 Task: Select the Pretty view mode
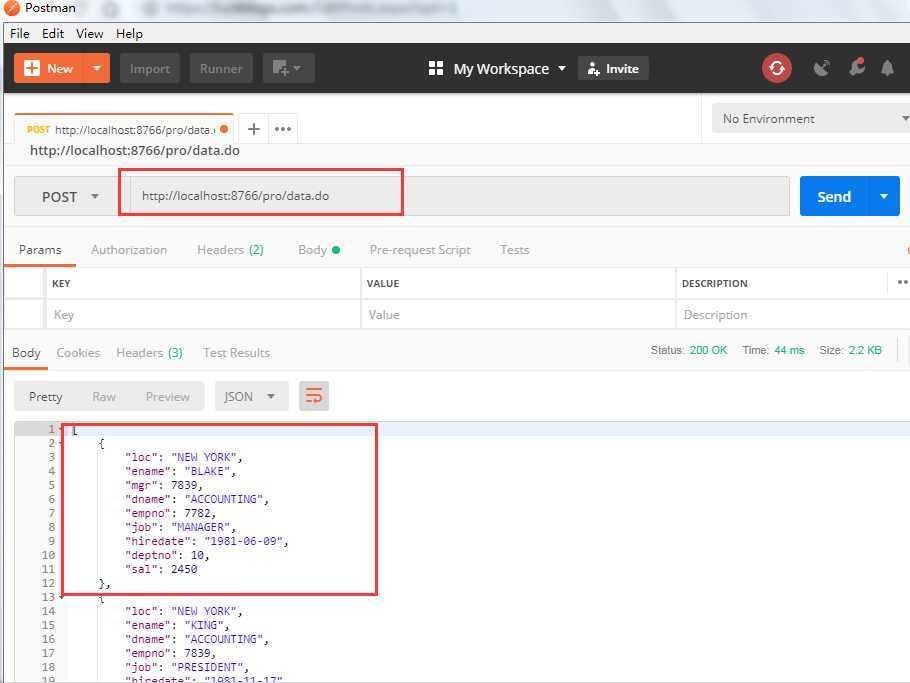(46, 397)
